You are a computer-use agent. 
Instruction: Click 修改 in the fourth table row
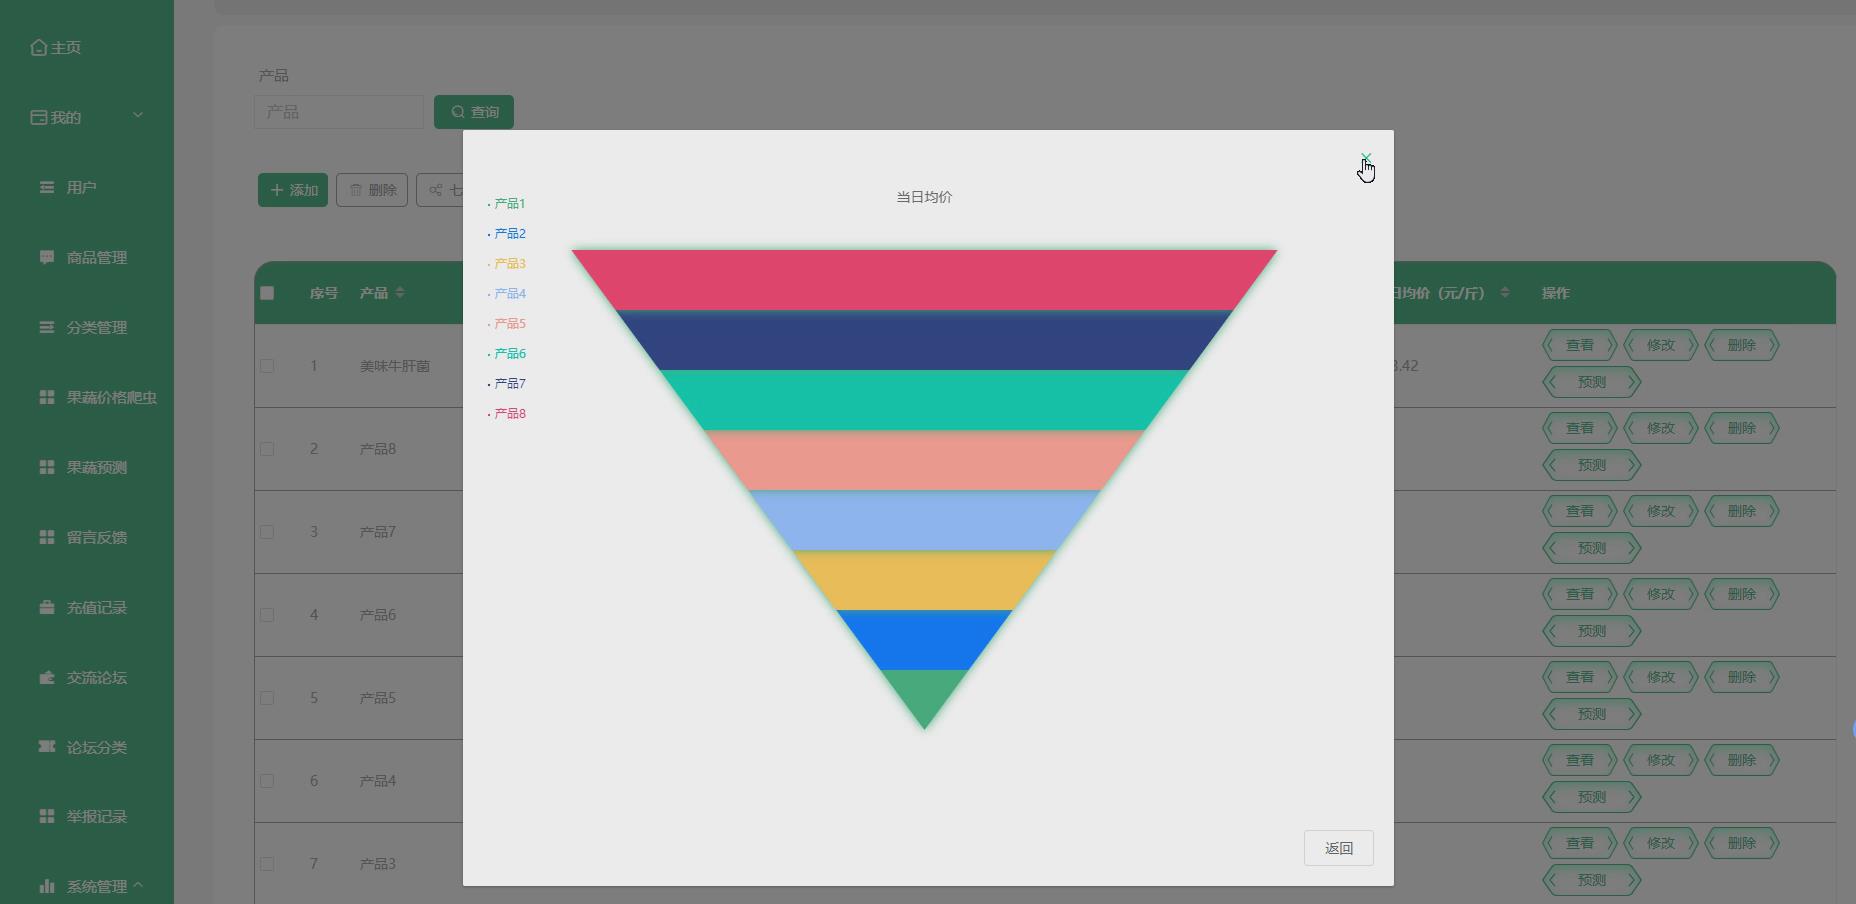pyautogui.click(x=1661, y=594)
